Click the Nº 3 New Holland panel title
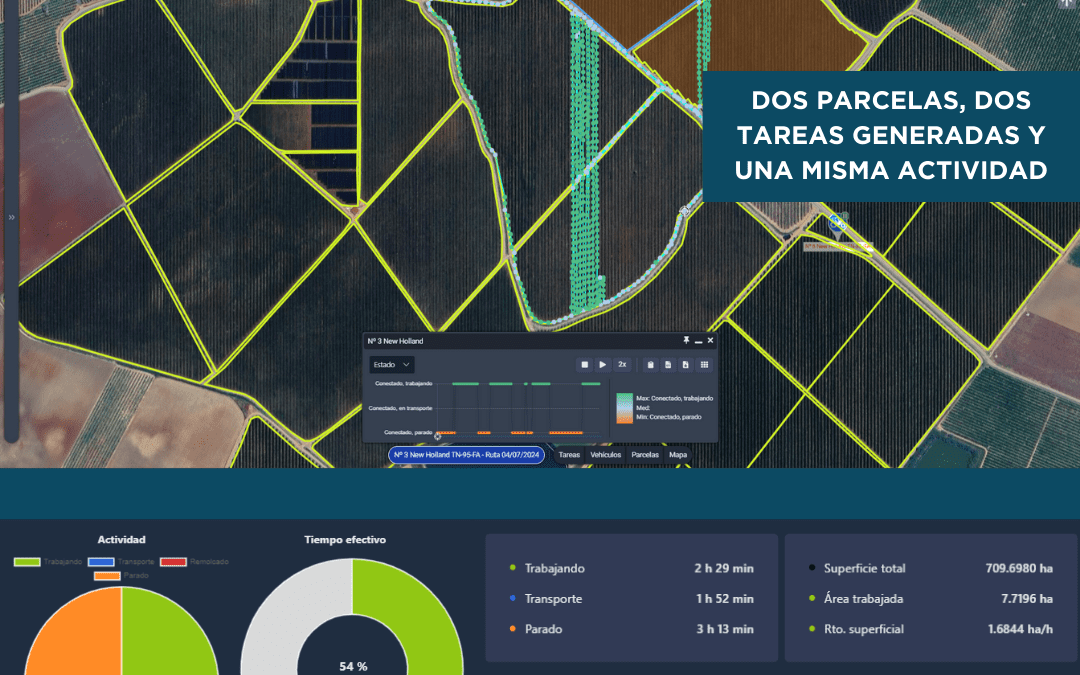1080x675 pixels. pyautogui.click(x=395, y=341)
